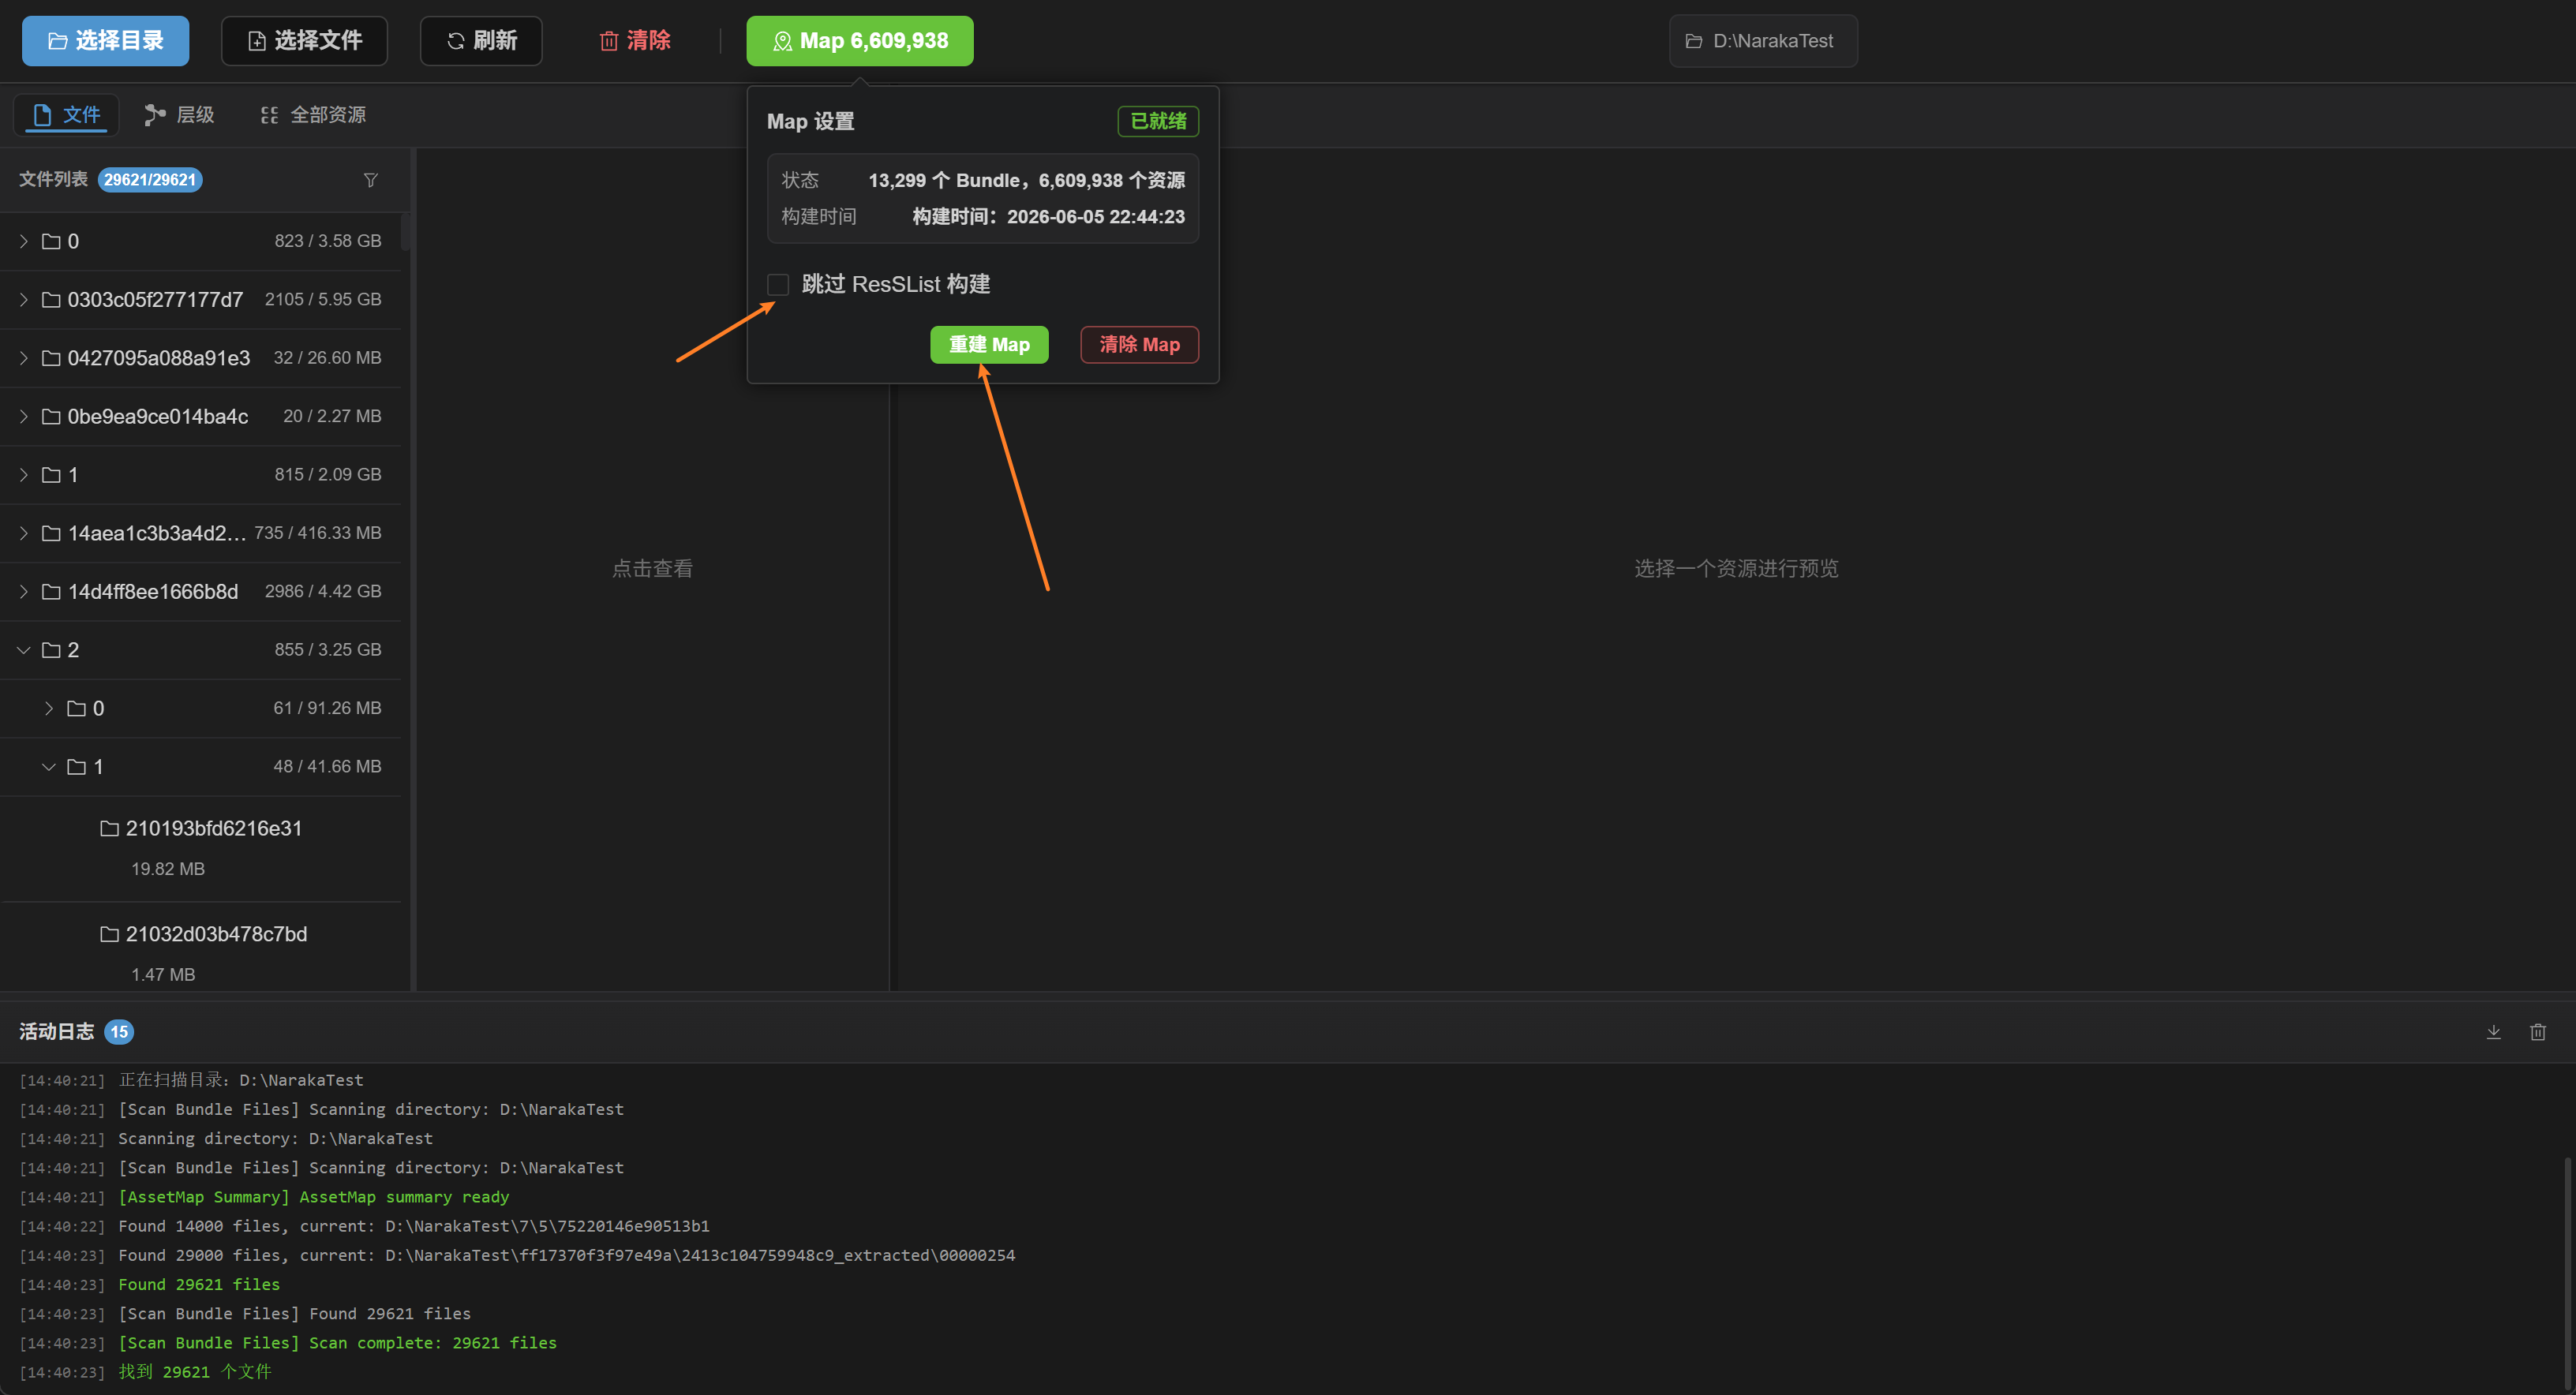Viewport: 2576px width, 1395px height.
Task: Click the 文件列表 panel header label
Action: 53,180
